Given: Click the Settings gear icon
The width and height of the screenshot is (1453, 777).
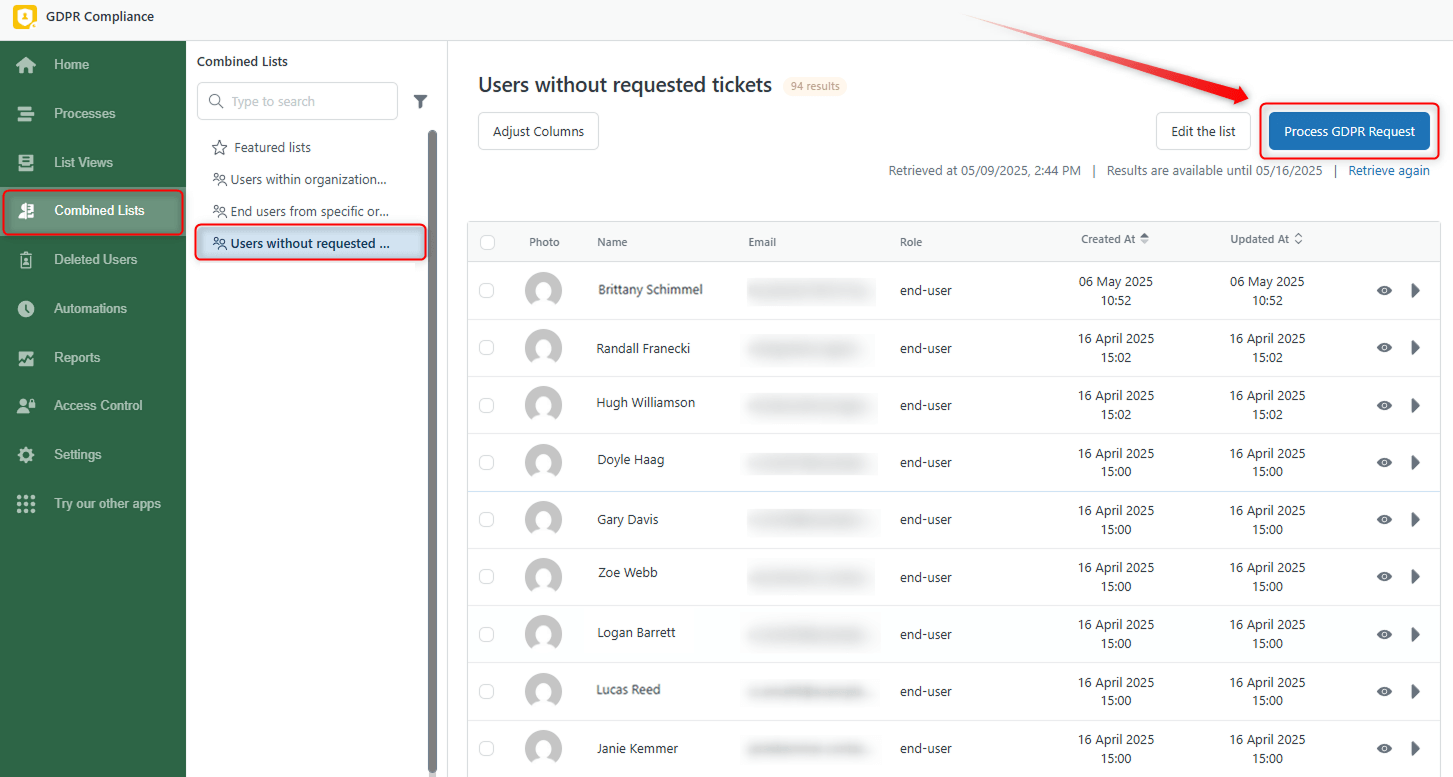Looking at the screenshot, I should (x=26, y=455).
